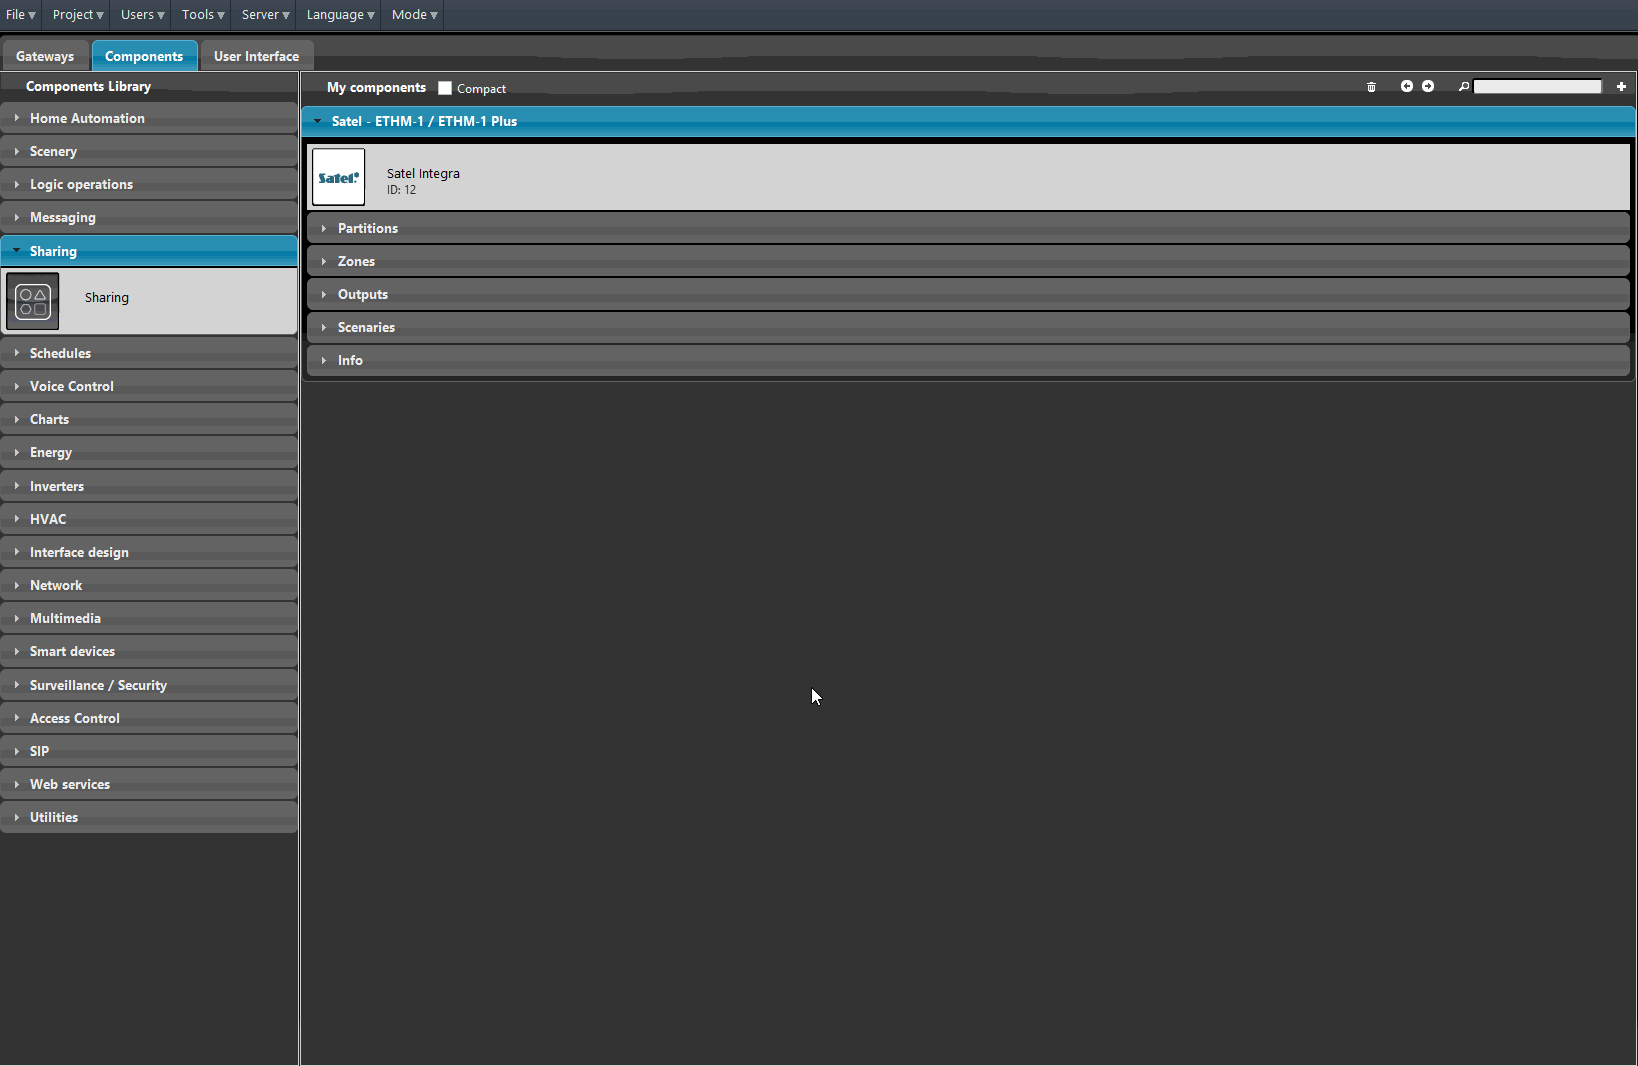Expand the Utilities category

tap(149, 817)
